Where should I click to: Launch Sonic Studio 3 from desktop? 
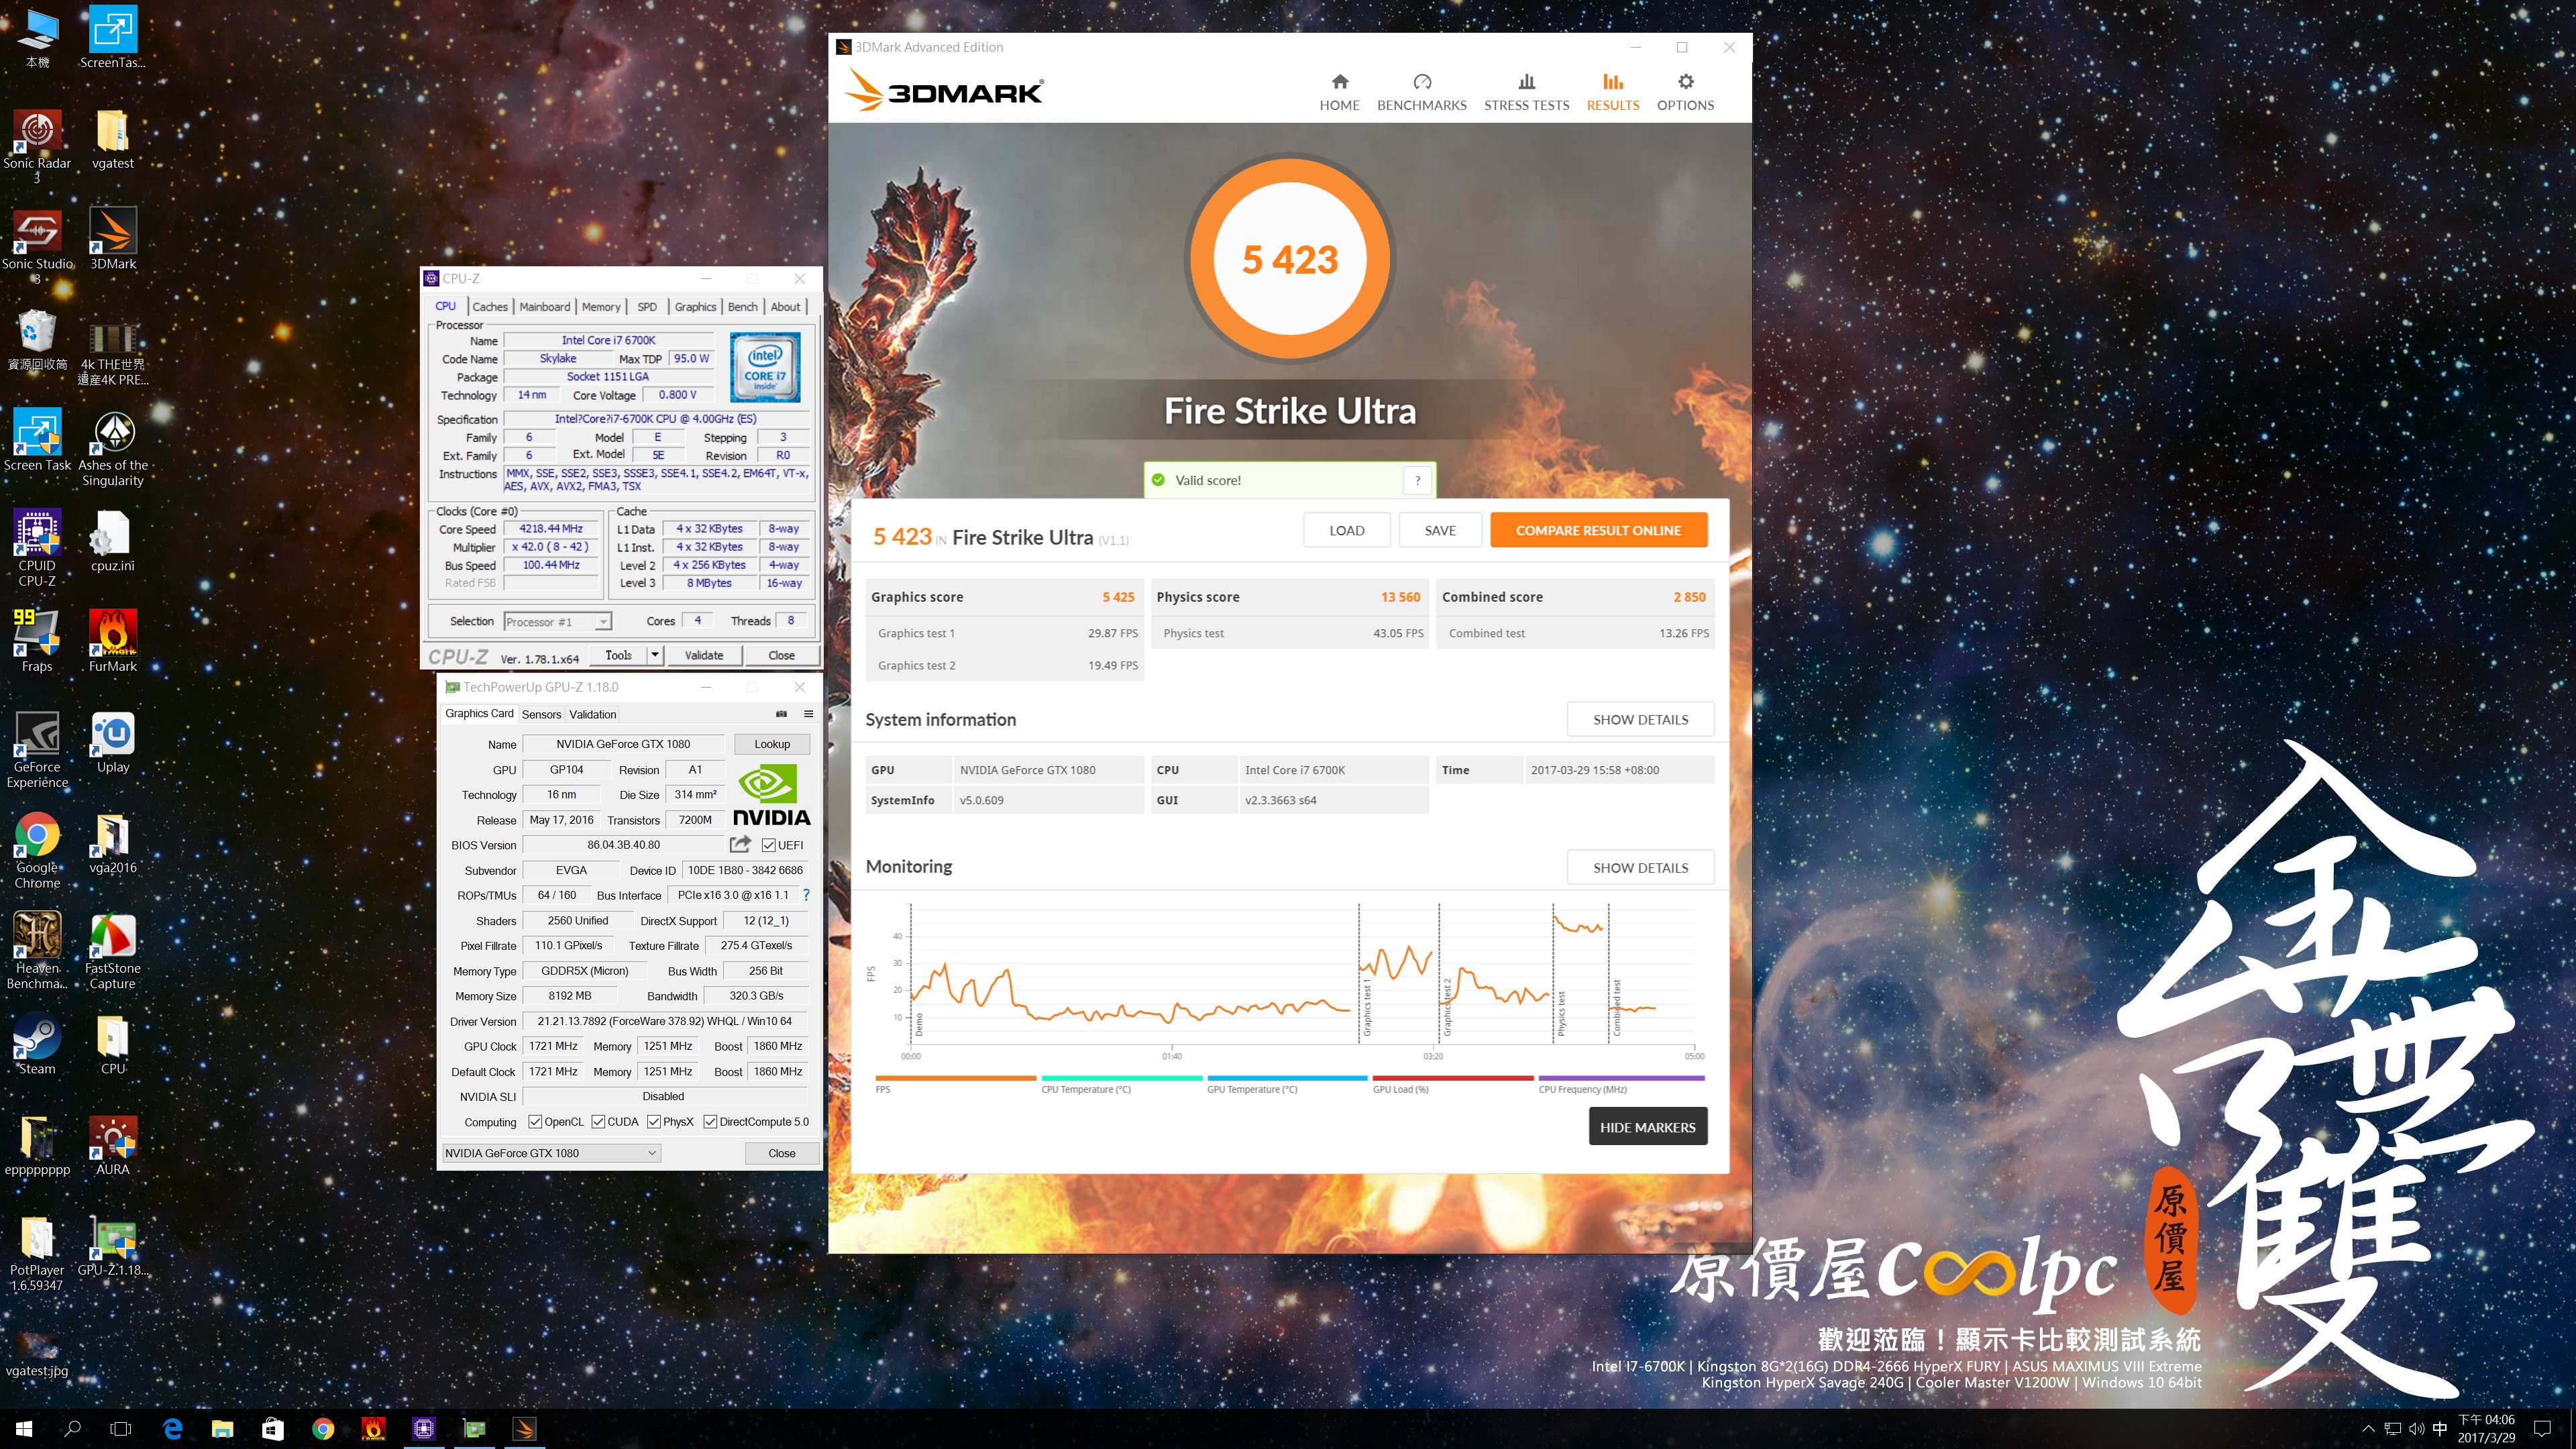[x=37, y=246]
